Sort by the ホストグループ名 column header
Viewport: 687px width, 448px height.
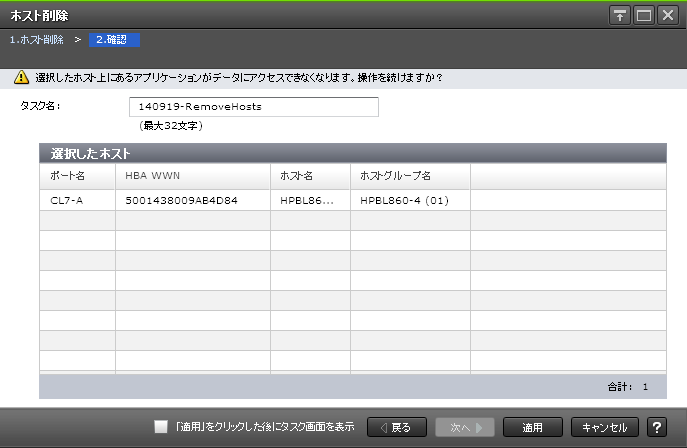point(410,176)
